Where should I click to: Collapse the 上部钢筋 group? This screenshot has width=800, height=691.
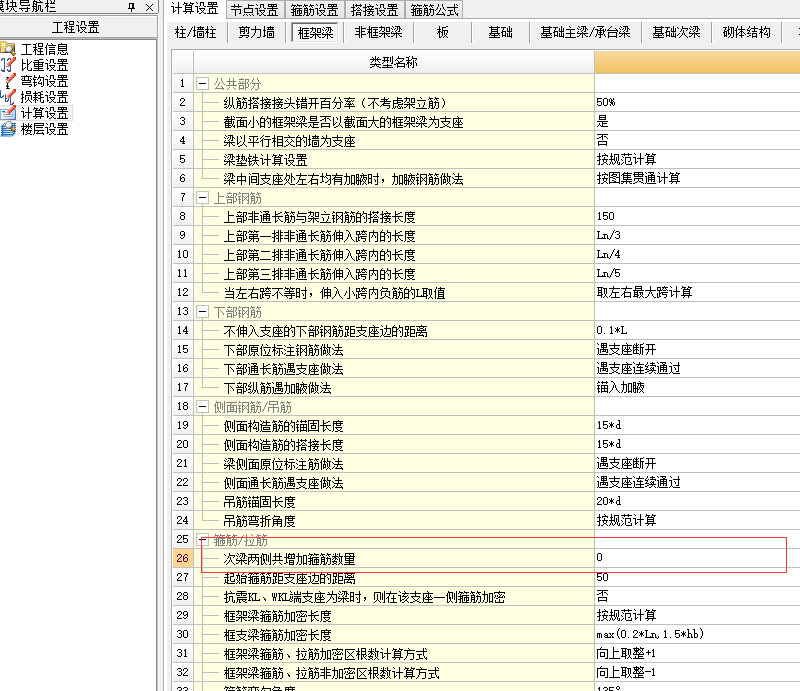coord(203,198)
